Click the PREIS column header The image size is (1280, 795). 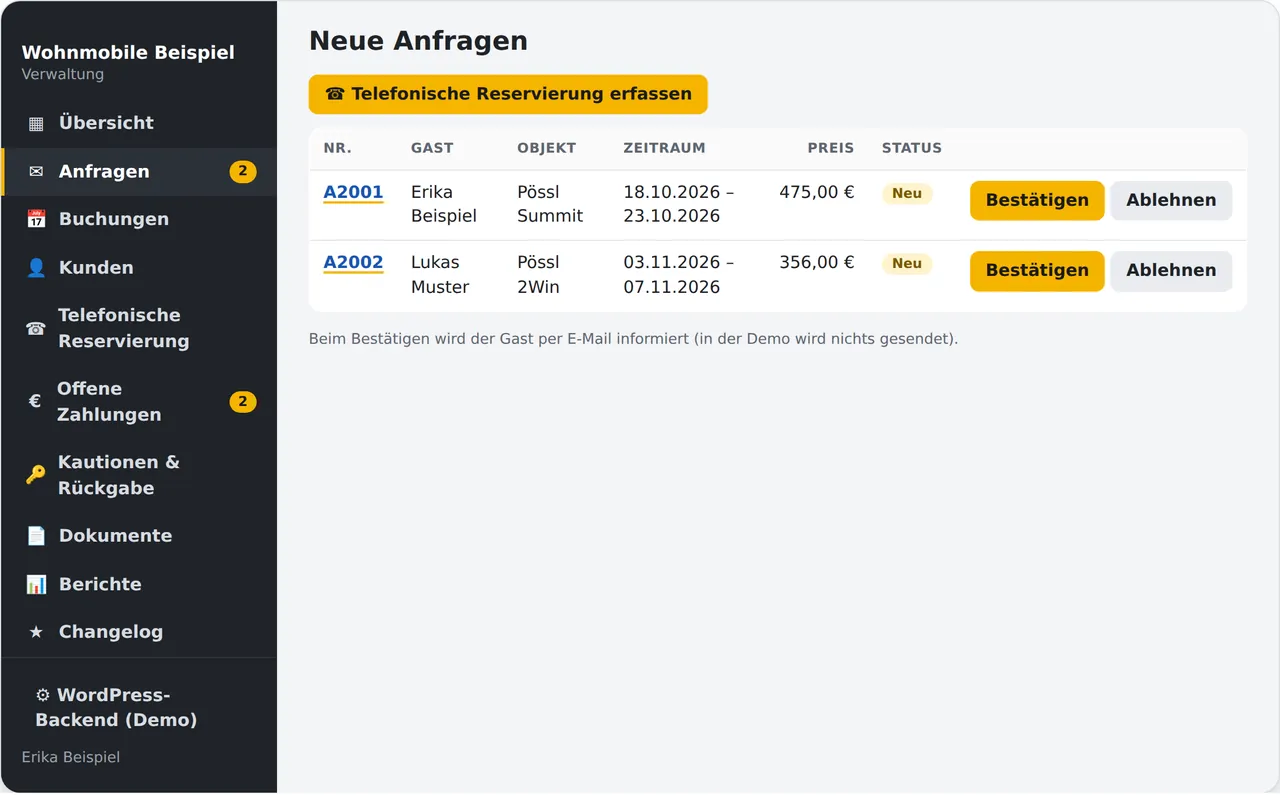coord(831,148)
